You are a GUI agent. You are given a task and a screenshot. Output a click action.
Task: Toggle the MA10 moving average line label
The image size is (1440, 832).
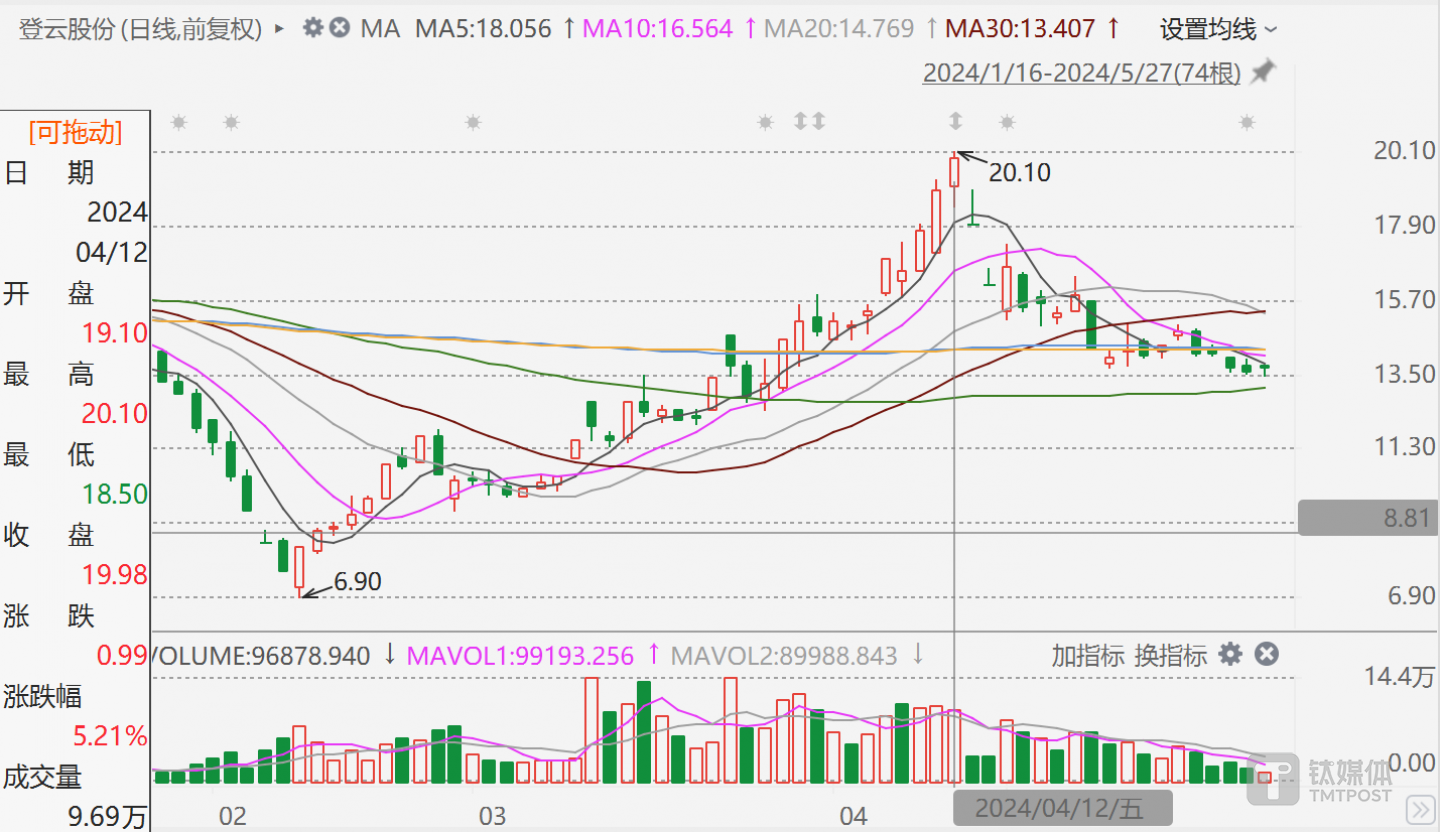[657, 29]
